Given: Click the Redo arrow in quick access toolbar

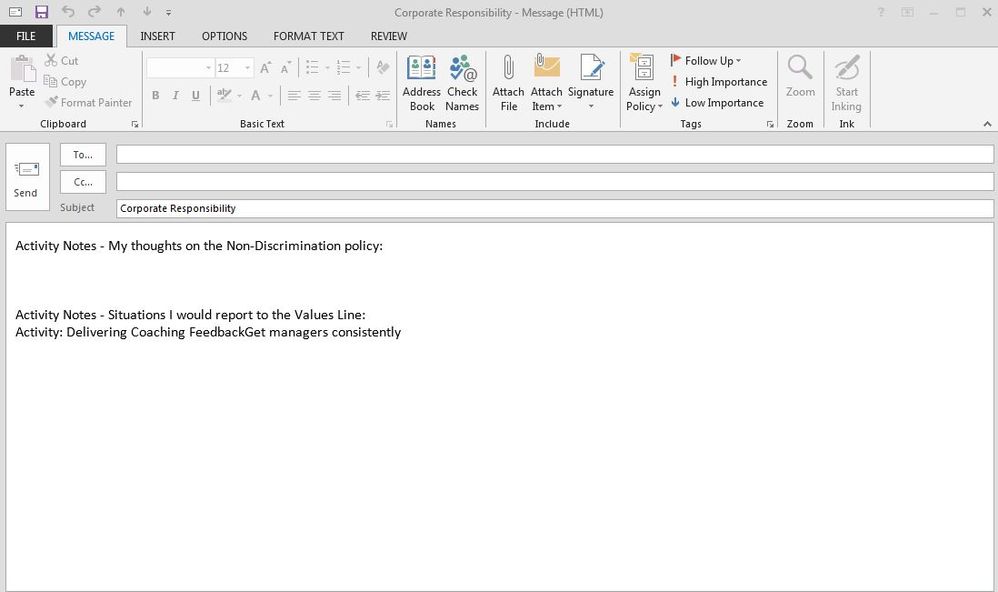Looking at the screenshot, I should pos(94,12).
